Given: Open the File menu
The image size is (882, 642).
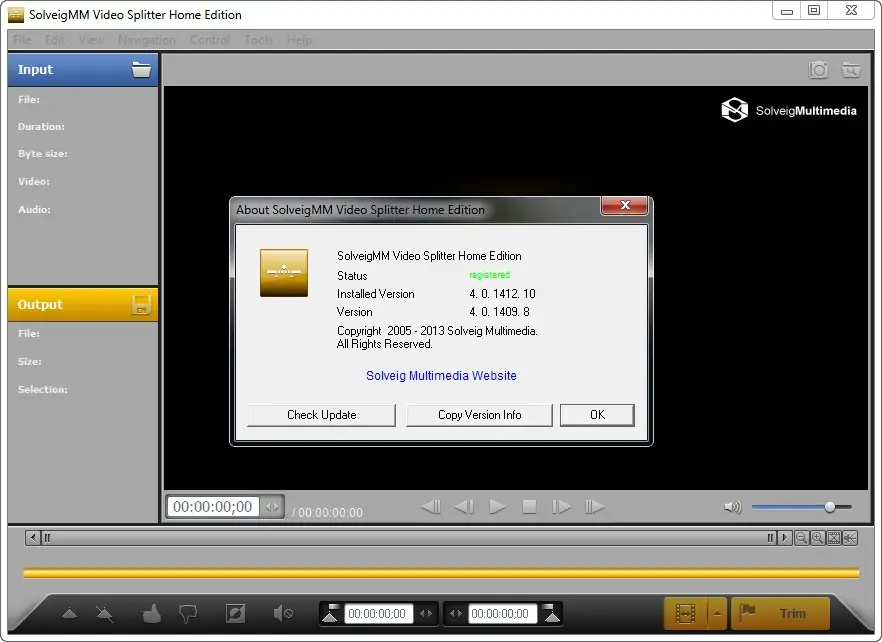Looking at the screenshot, I should click(22, 40).
